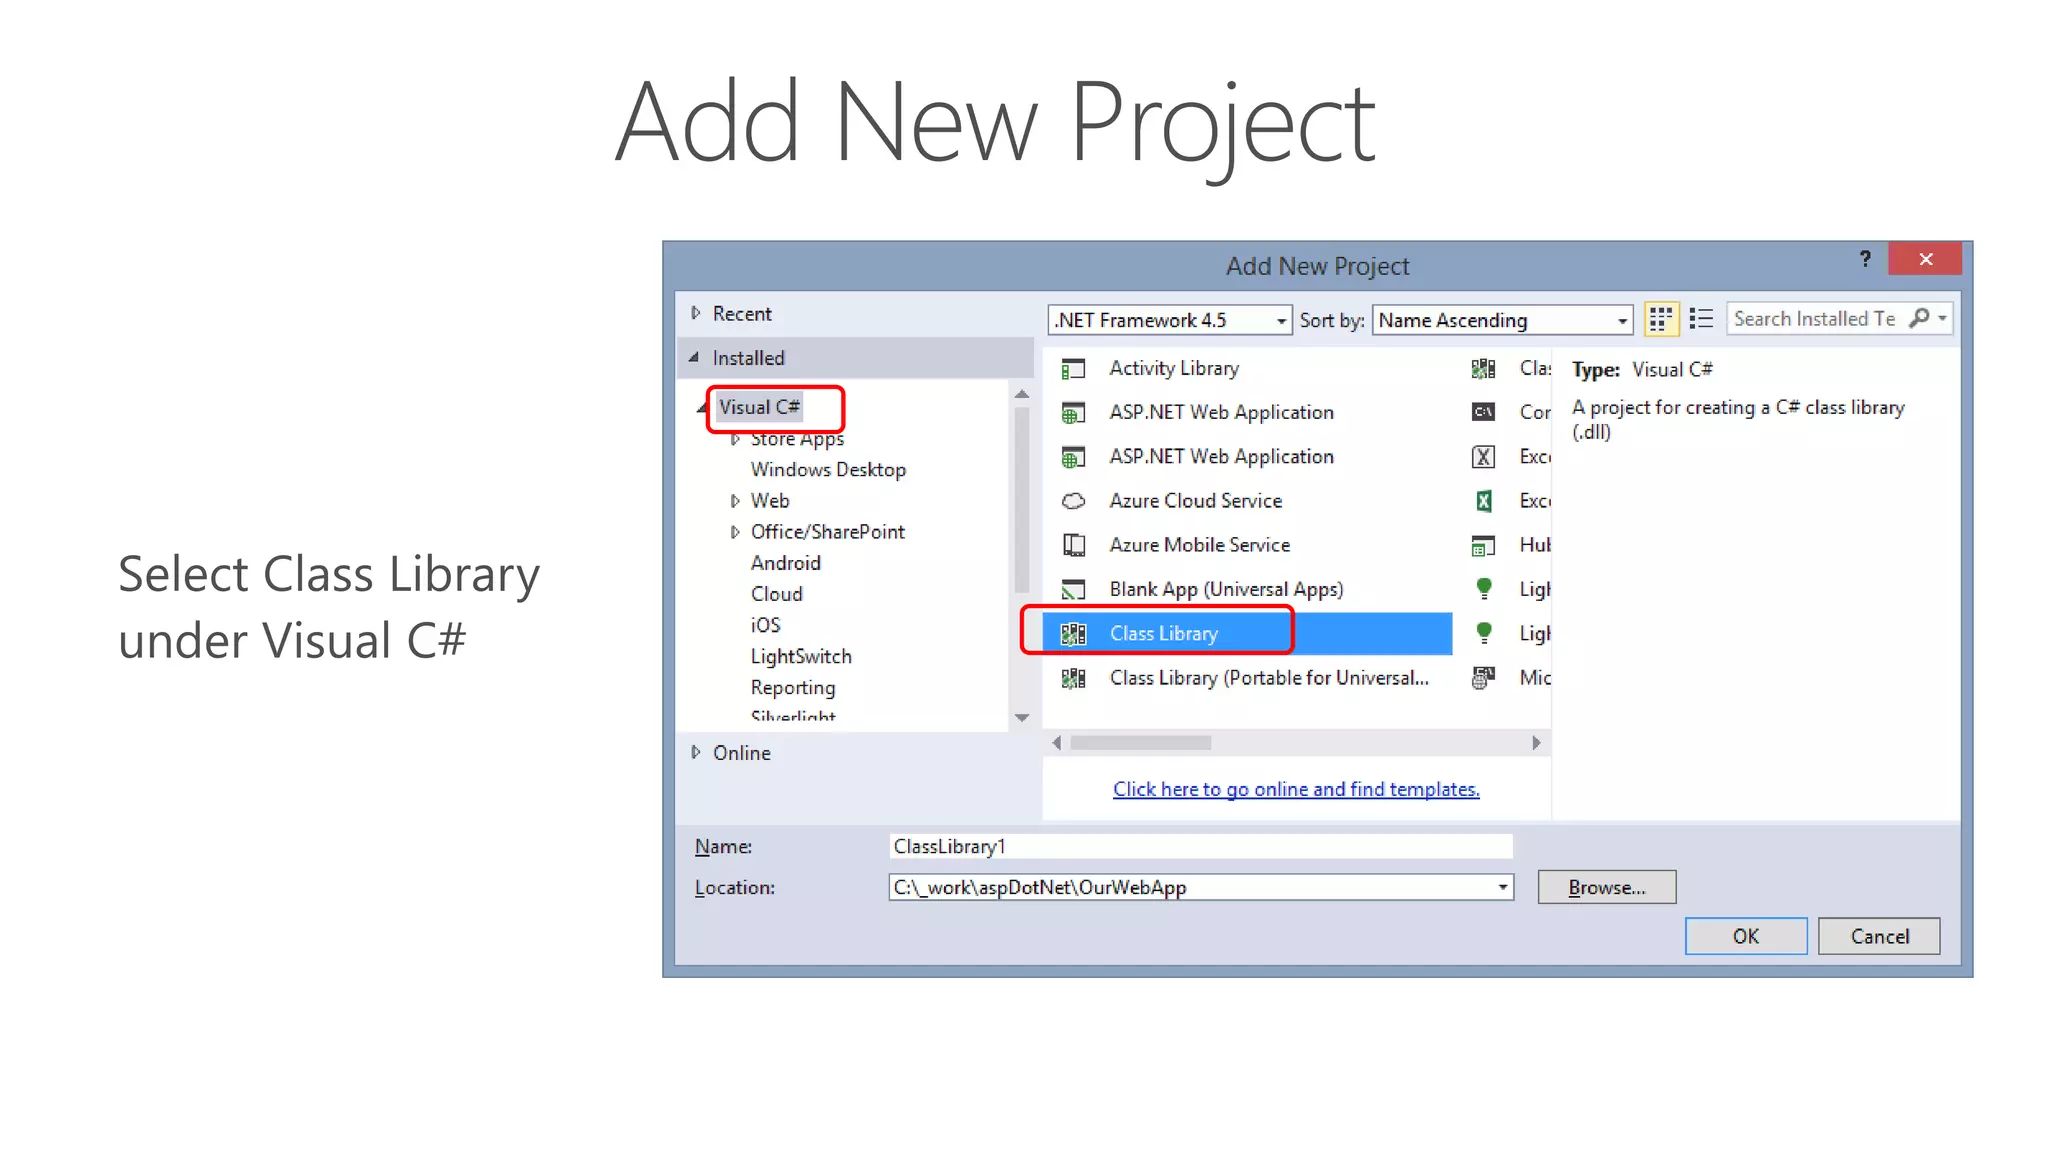Click the project Name input field
The height and width of the screenshot is (1152, 2048).
pyautogui.click(x=1200, y=847)
